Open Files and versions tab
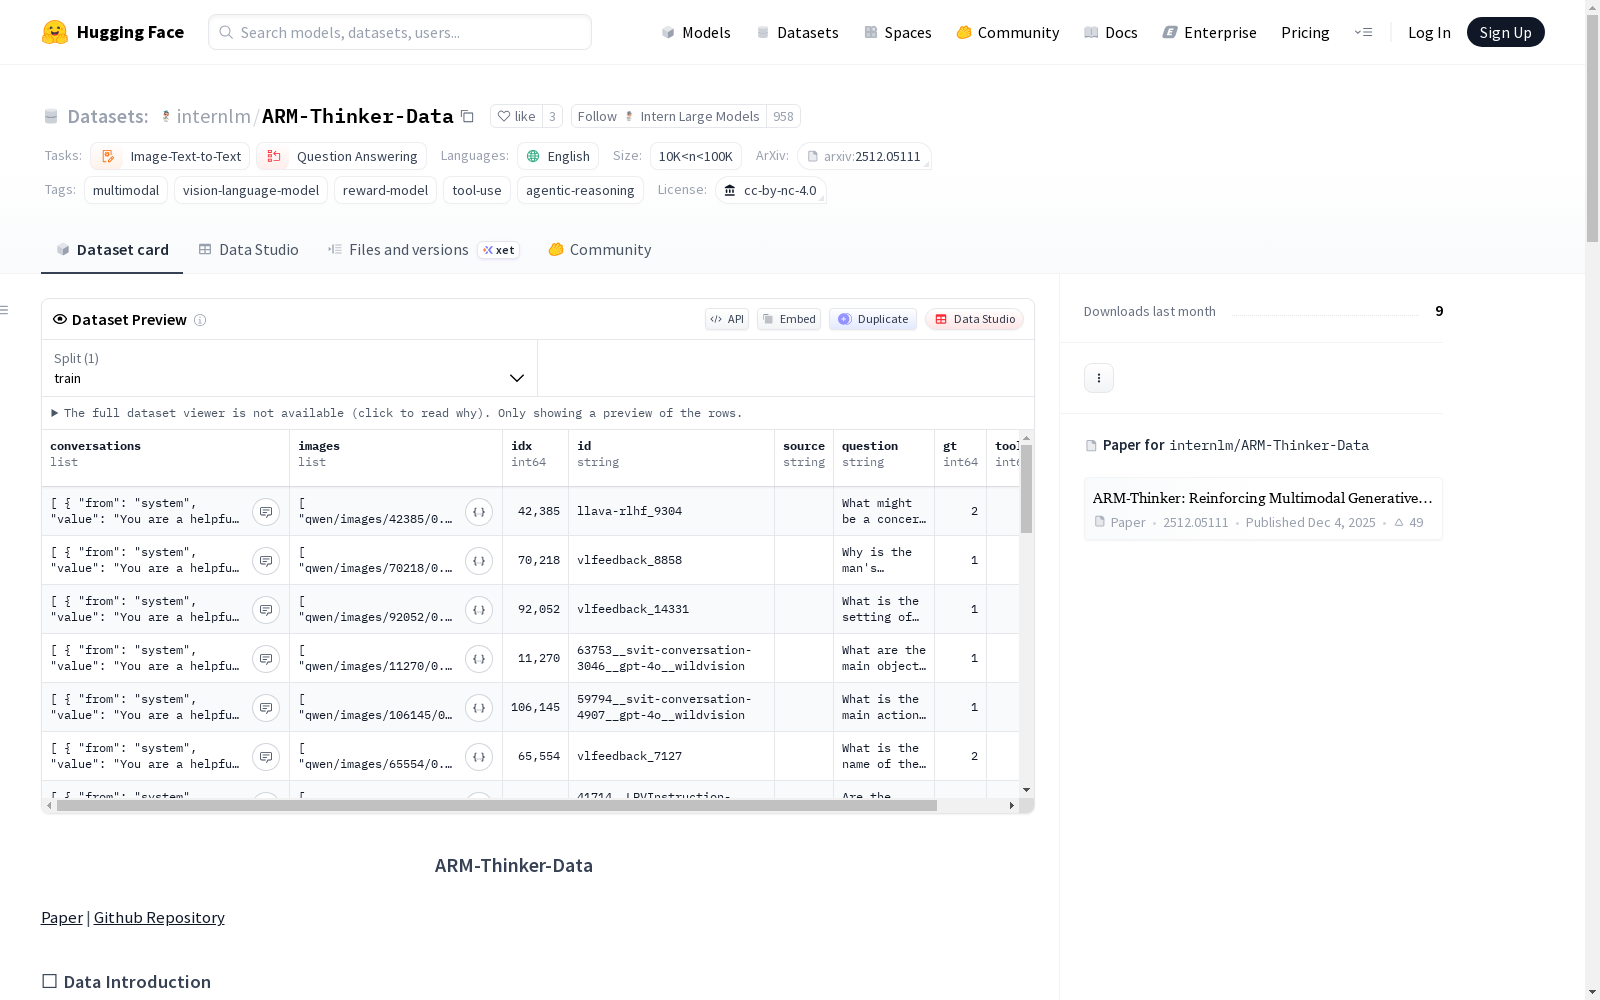This screenshot has width=1600, height=1000. click(x=423, y=250)
